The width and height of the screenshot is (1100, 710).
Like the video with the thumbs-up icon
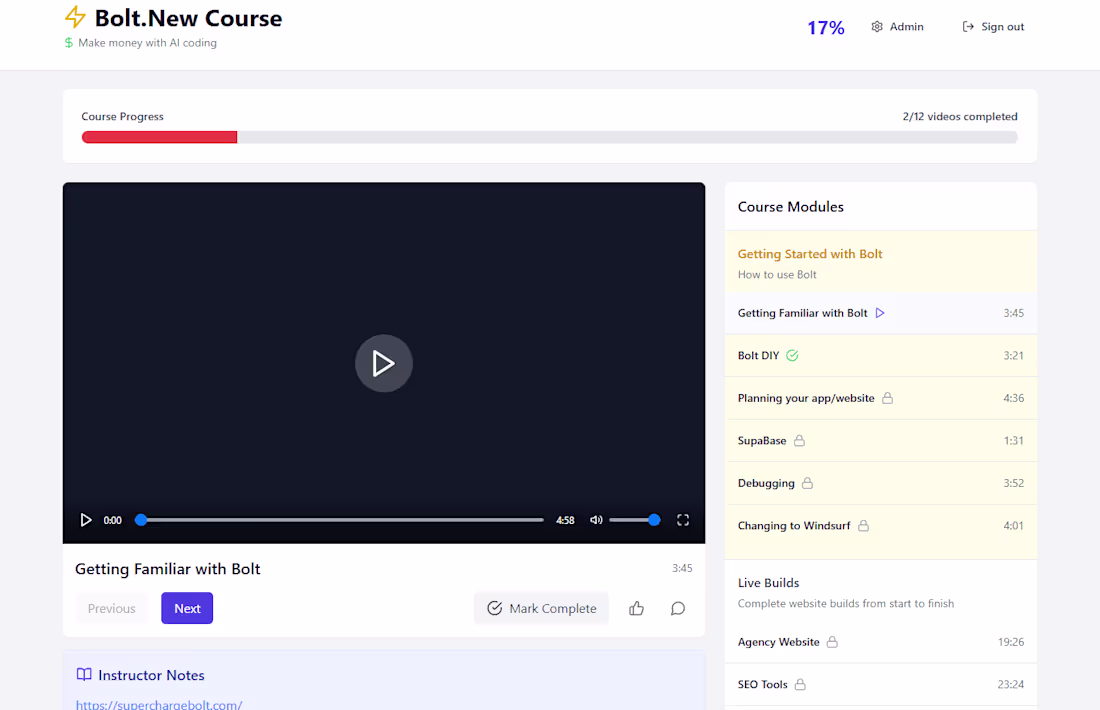[x=636, y=608]
